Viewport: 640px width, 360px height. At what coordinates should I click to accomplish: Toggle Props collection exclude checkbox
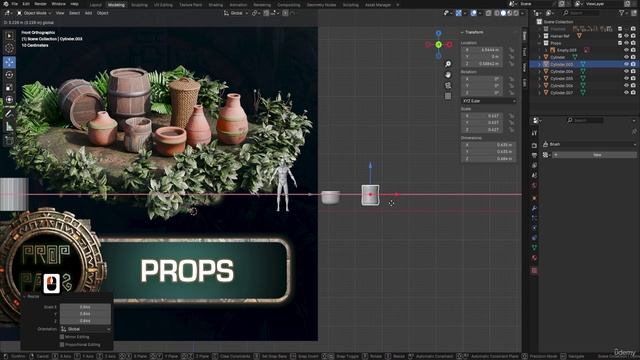620,43
